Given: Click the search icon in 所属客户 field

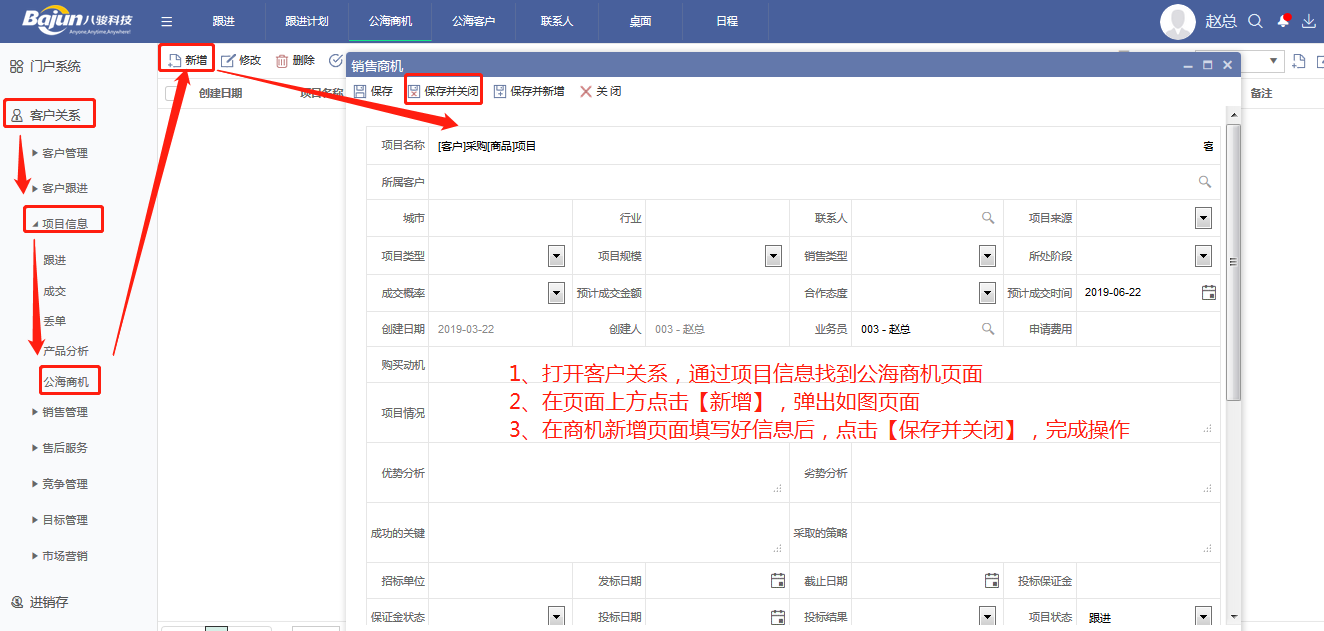Looking at the screenshot, I should click(x=1205, y=182).
